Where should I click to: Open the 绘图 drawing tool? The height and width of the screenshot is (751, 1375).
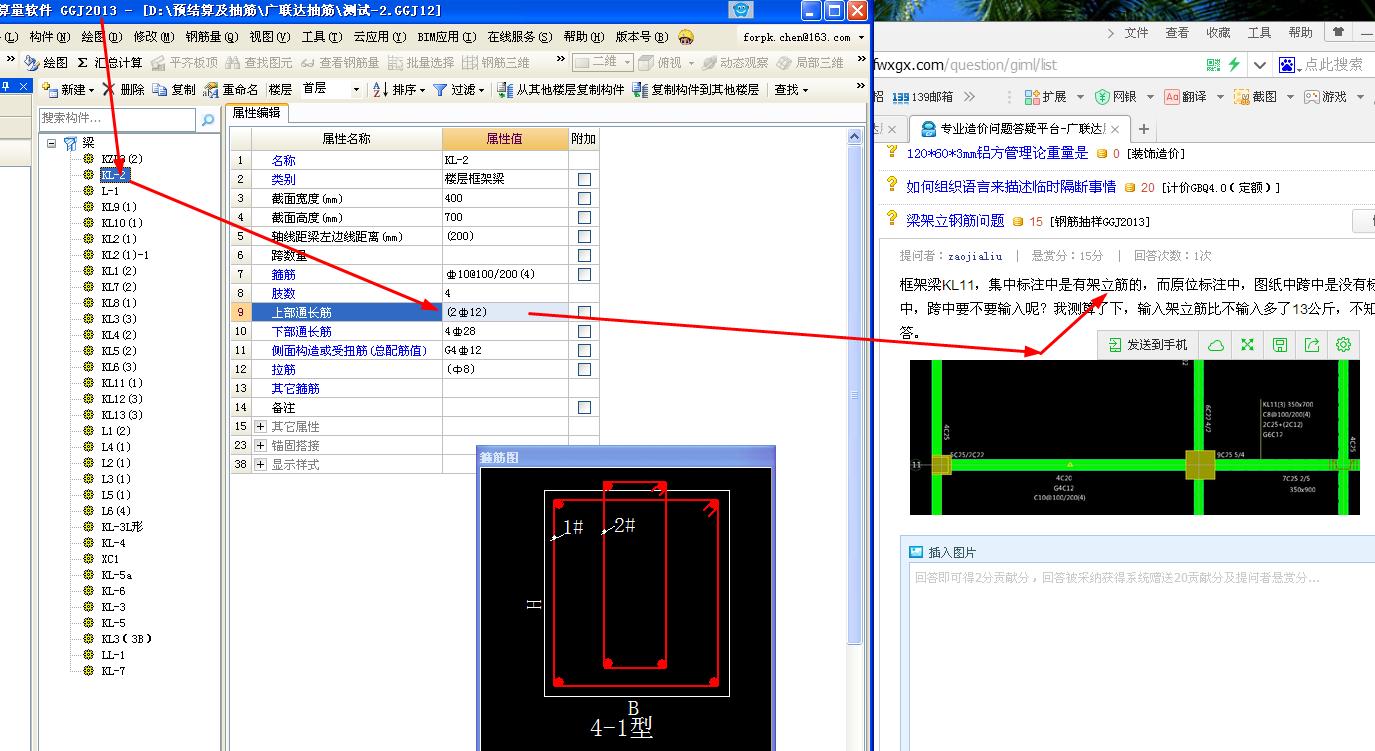point(47,62)
